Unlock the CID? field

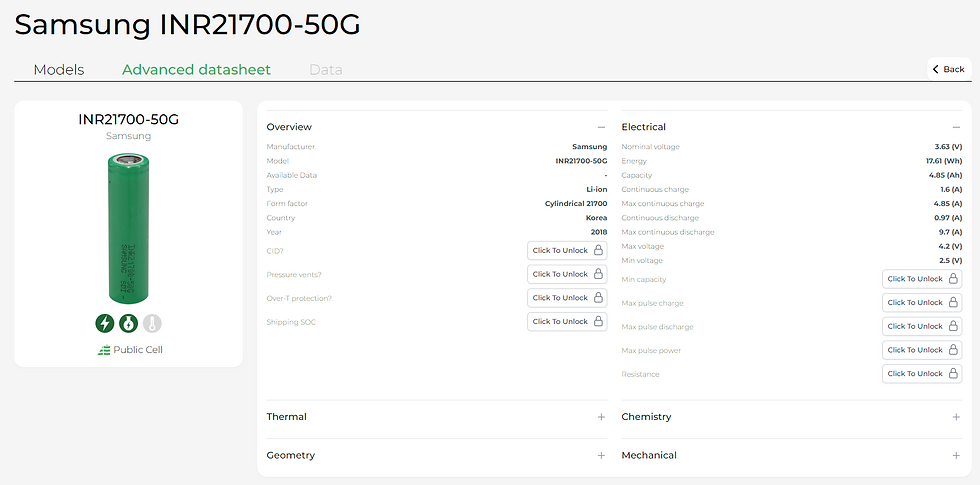pos(567,251)
